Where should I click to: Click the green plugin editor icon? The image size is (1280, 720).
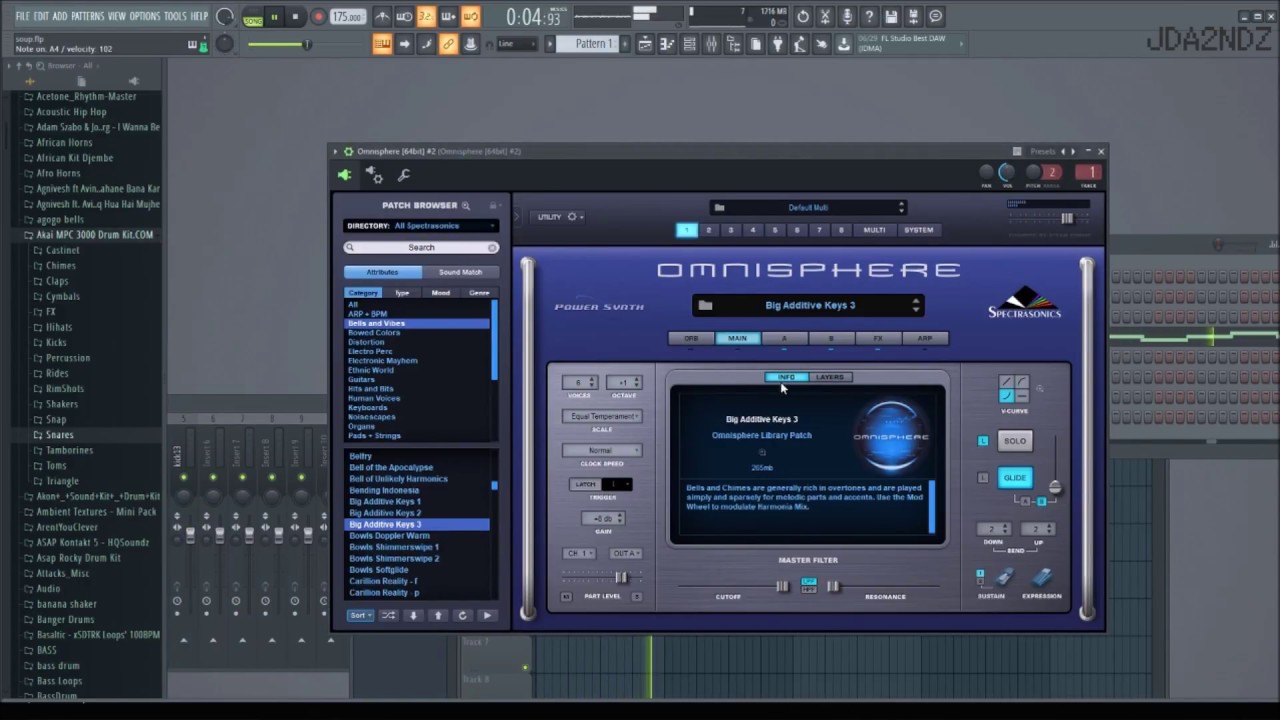(x=344, y=175)
